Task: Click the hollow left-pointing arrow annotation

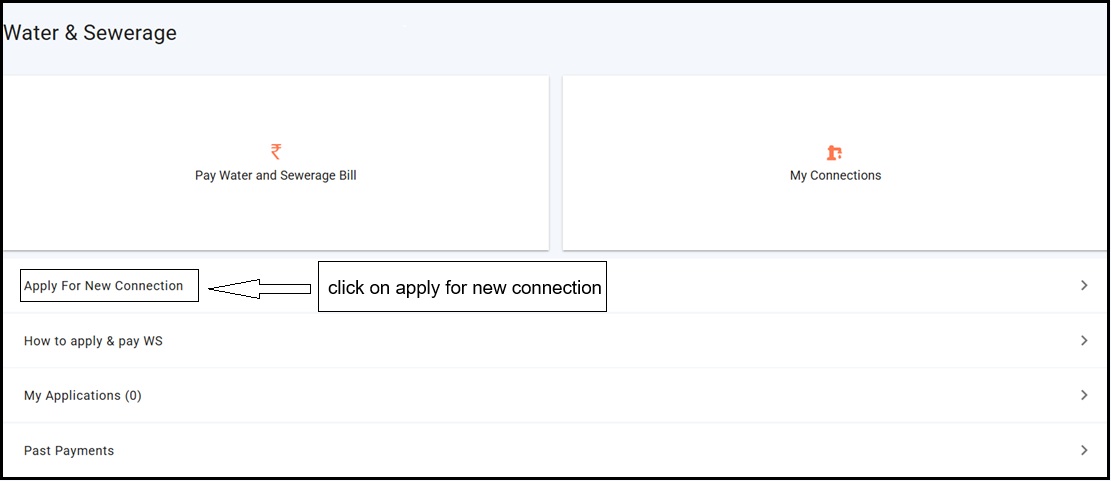Action: (x=260, y=289)
